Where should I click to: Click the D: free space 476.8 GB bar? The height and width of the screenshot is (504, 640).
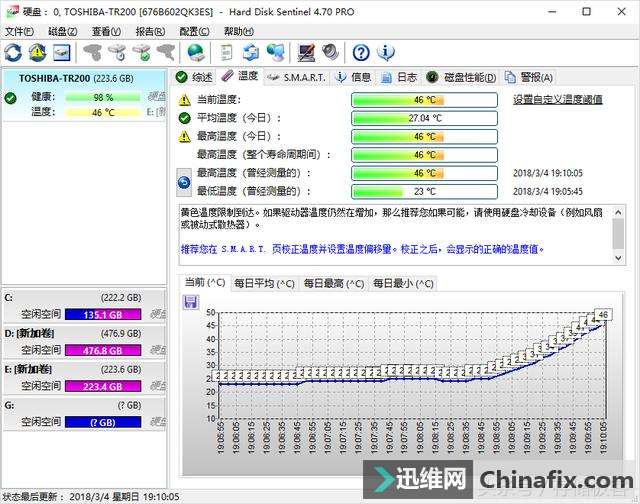coord(103,350)
